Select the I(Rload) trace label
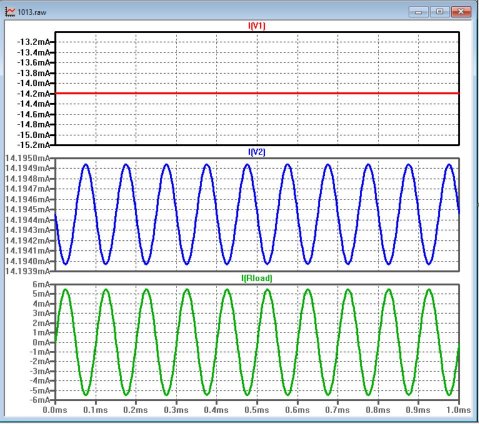 pyautogui.click(x=257, y=278)
